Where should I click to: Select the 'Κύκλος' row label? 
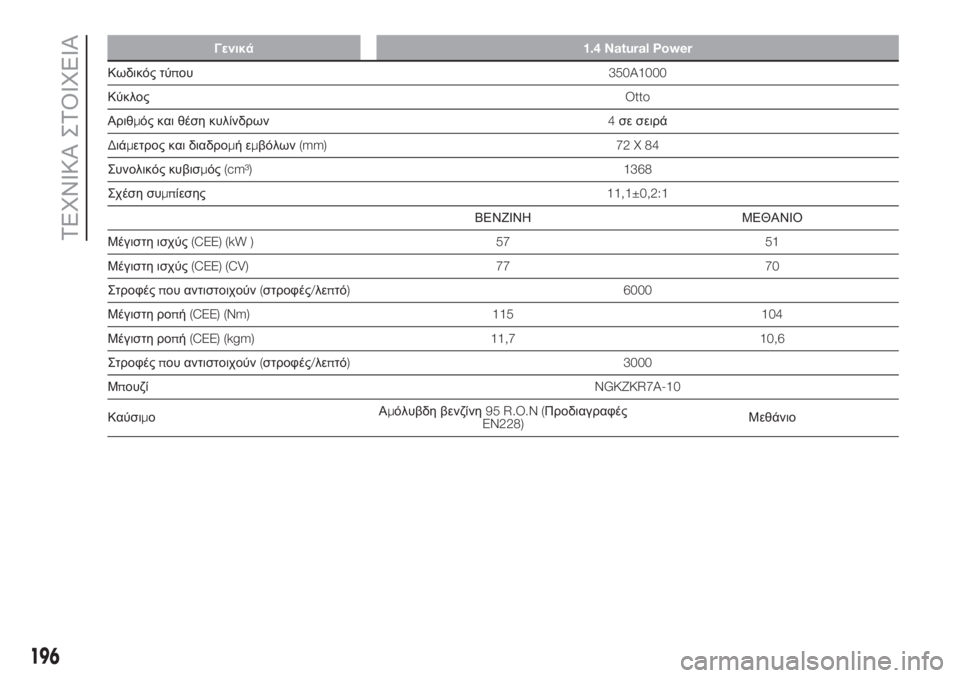click(x=129, y=97)
